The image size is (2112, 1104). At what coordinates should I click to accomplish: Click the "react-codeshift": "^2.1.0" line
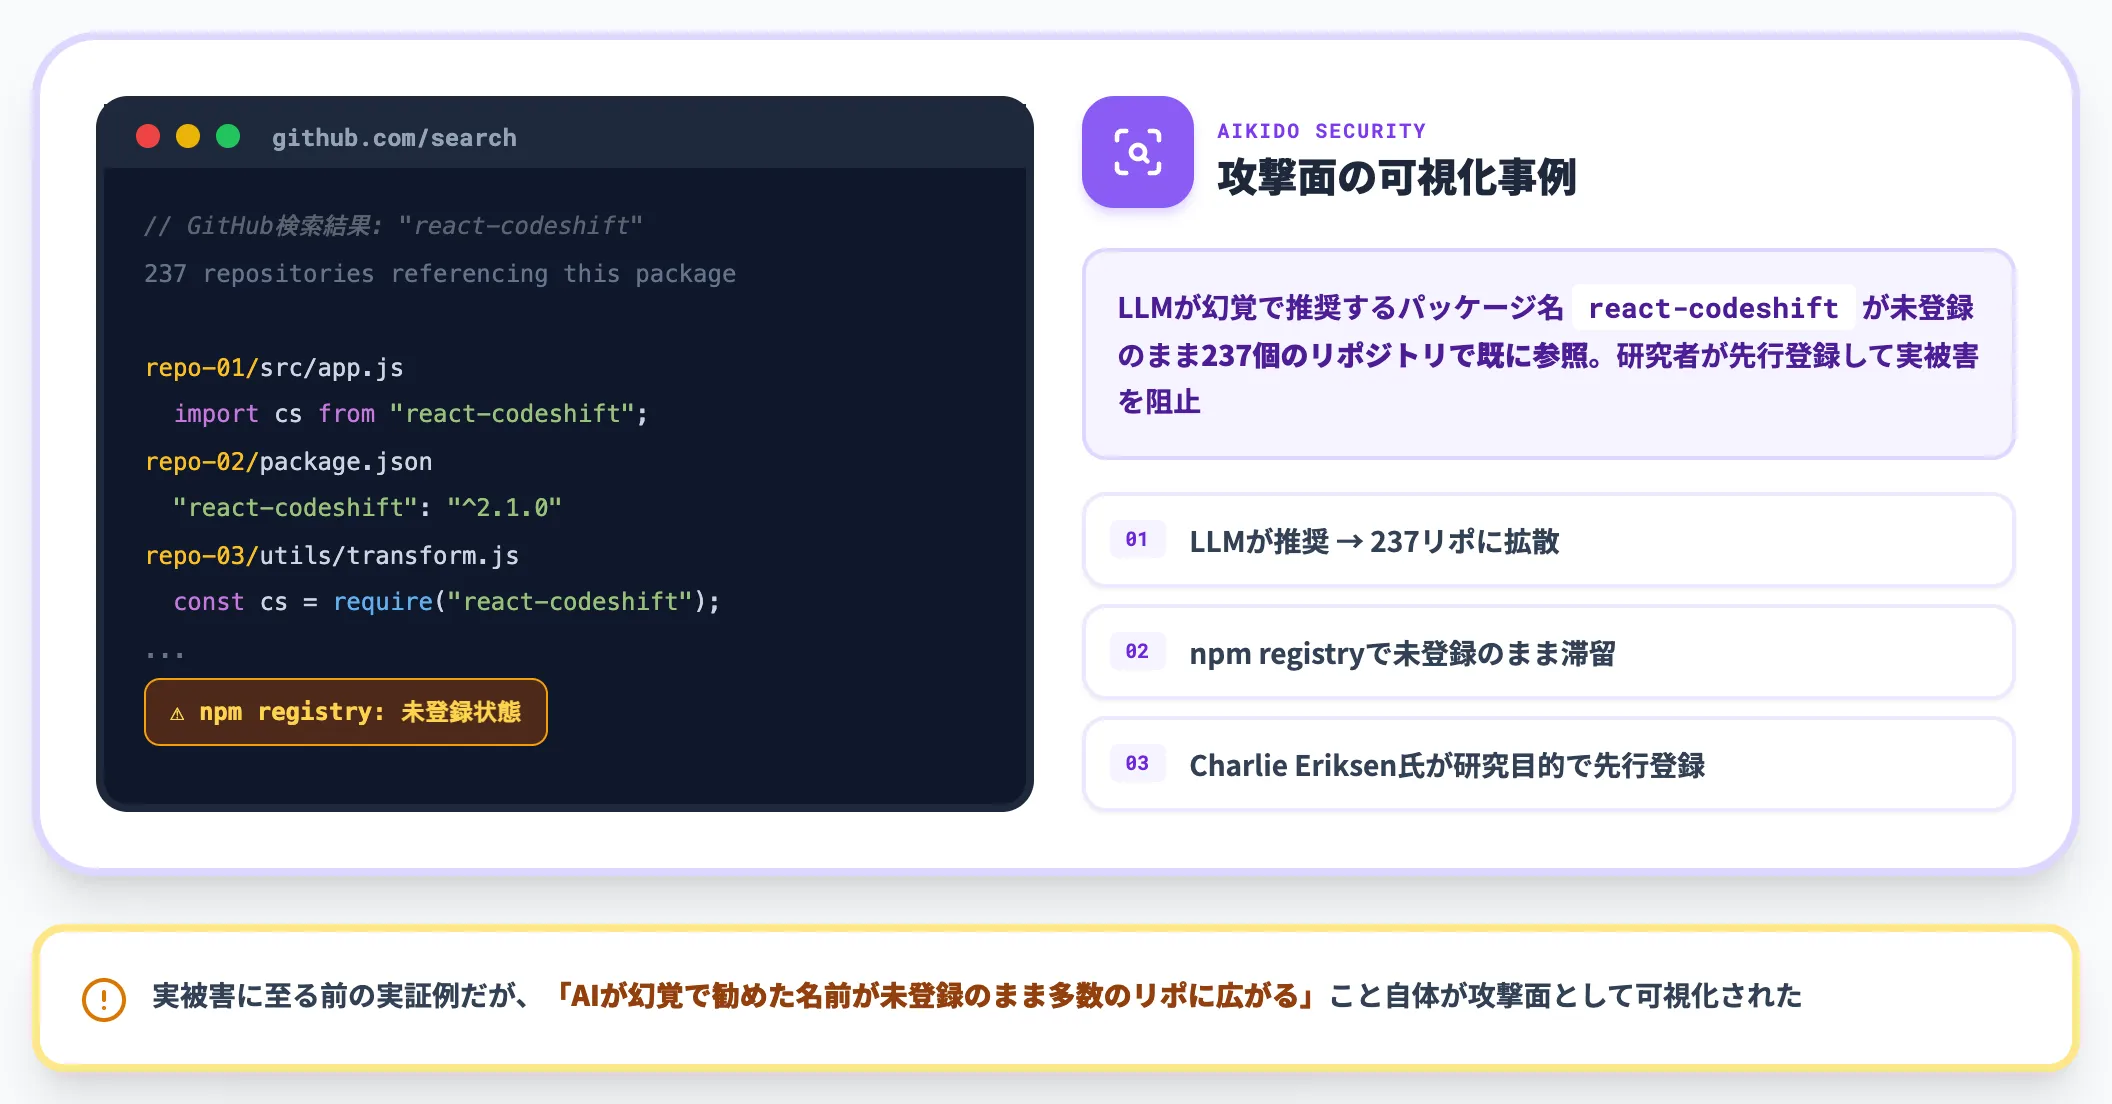[x=368, y=508]
